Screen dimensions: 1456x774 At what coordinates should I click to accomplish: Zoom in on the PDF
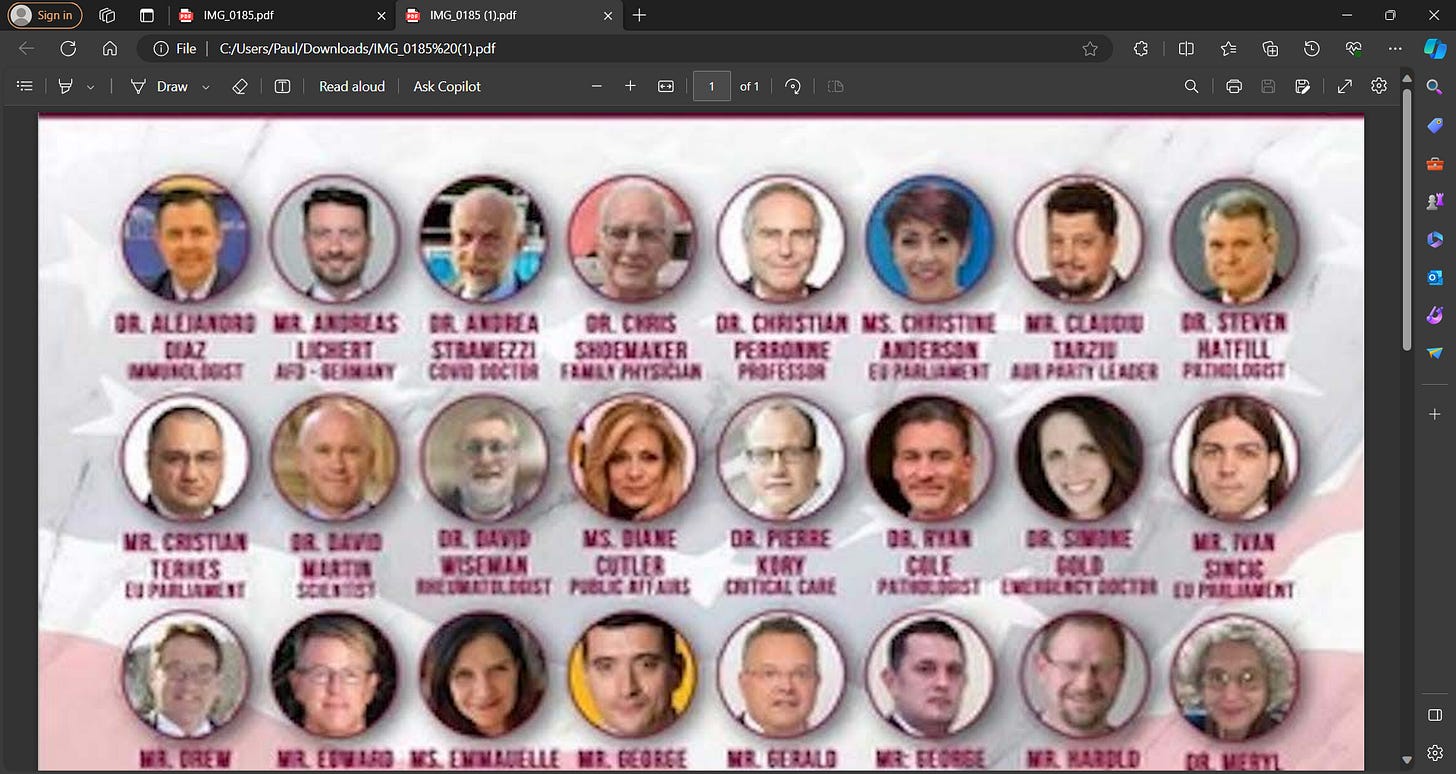point(630,87)
